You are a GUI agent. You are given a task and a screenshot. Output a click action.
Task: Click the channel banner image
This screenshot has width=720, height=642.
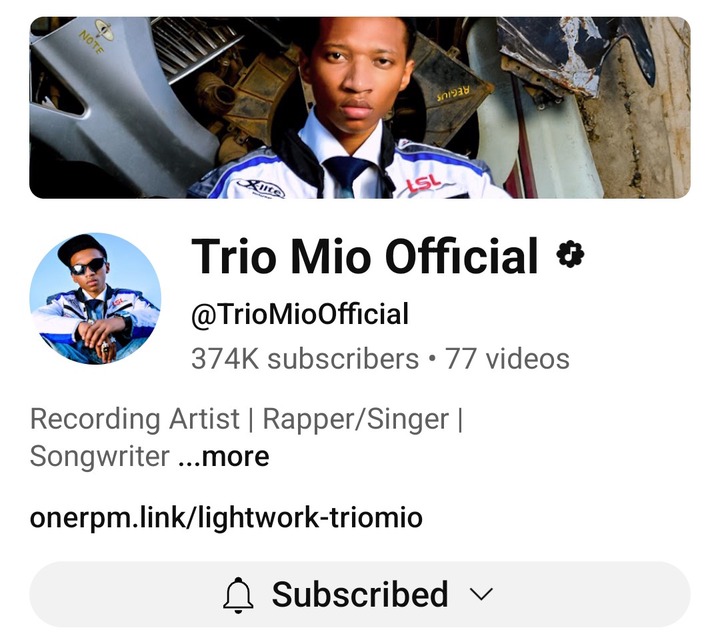coord(360,107)
